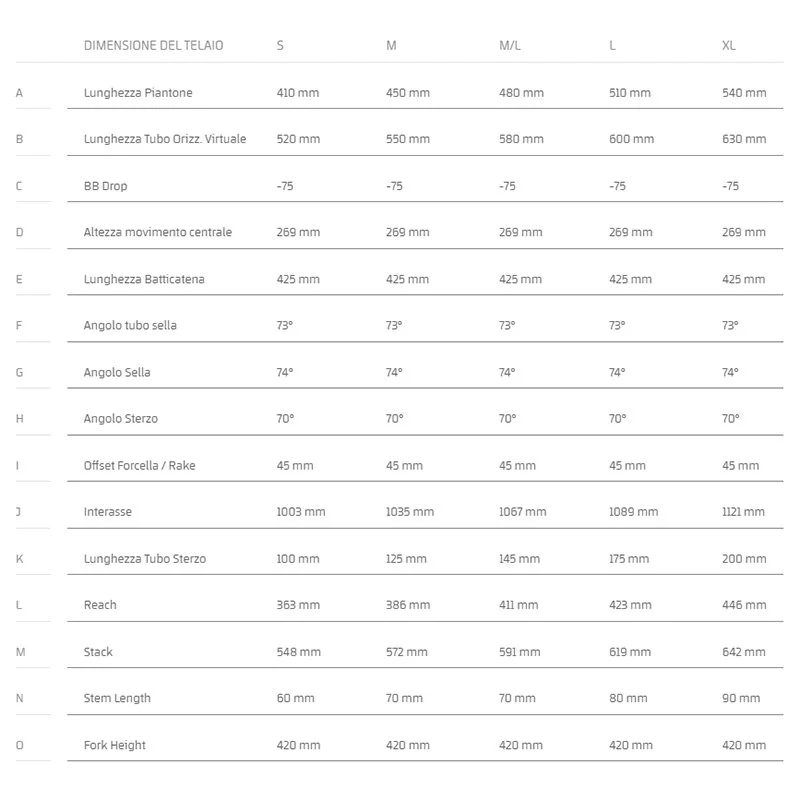
Task: Select the XL size column header
Action: (x=729, y=45)
